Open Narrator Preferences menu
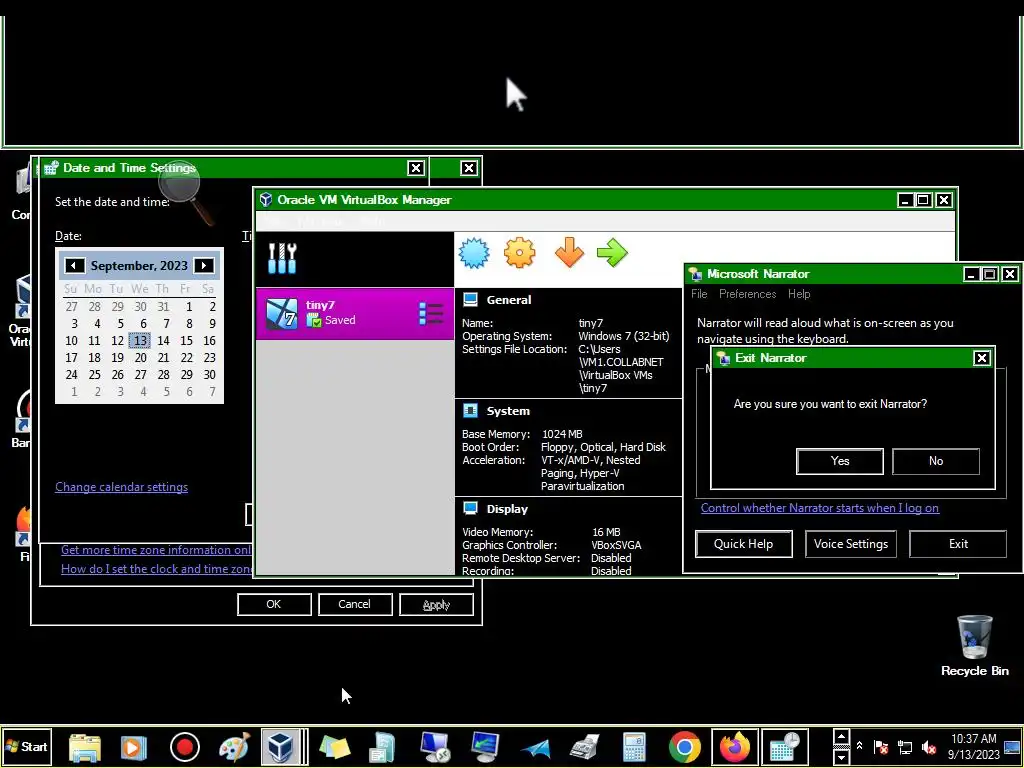Image resolution: width=1024 pixels, height=768 pixels. pos(748,294)
